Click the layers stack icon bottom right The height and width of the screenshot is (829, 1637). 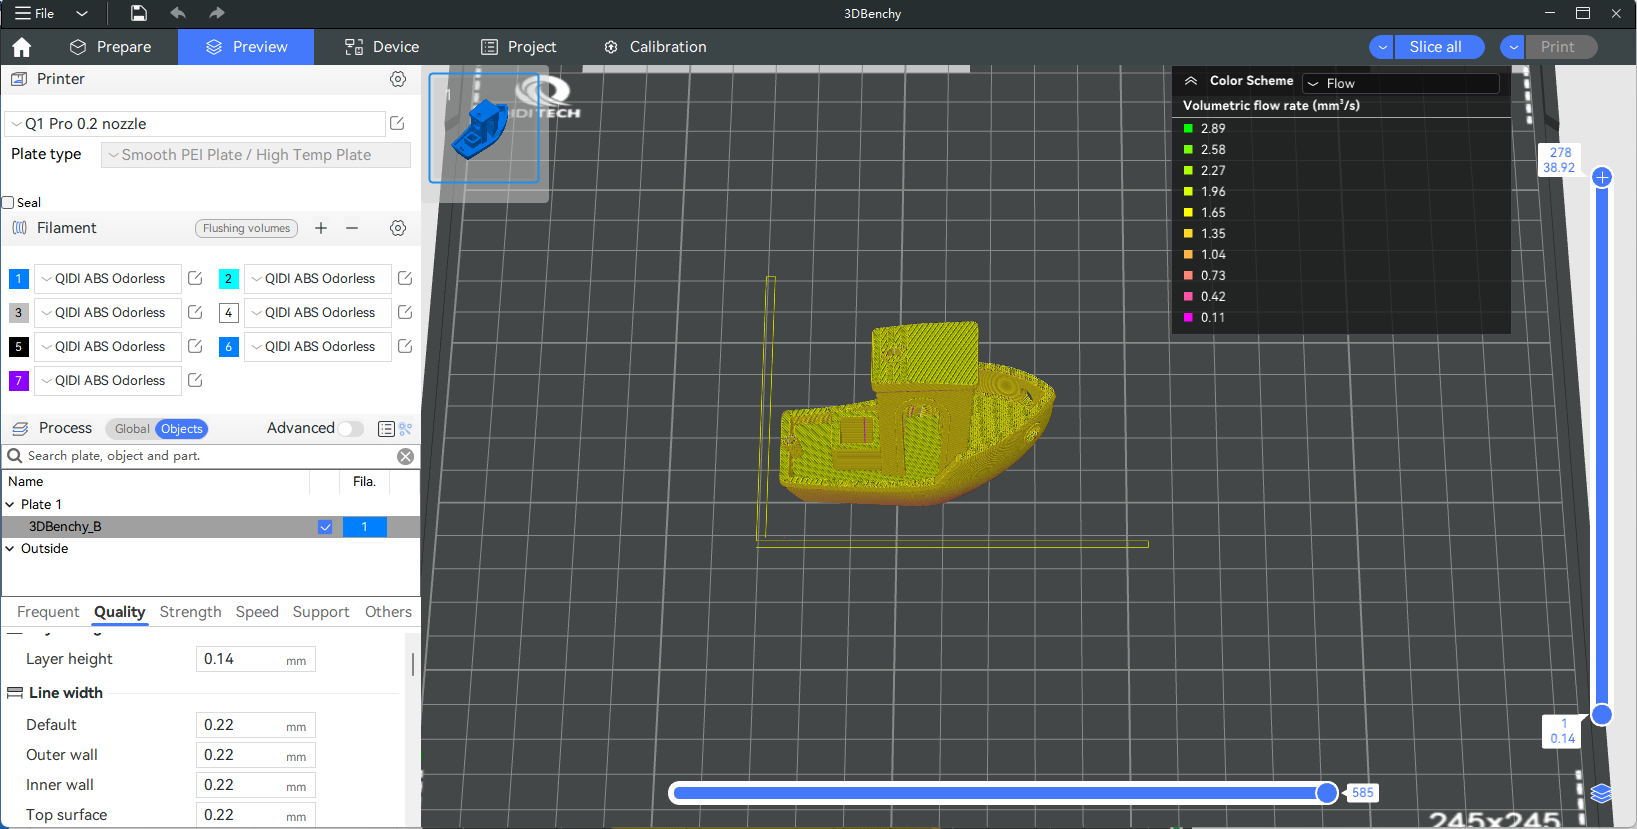pos(1601,793)
